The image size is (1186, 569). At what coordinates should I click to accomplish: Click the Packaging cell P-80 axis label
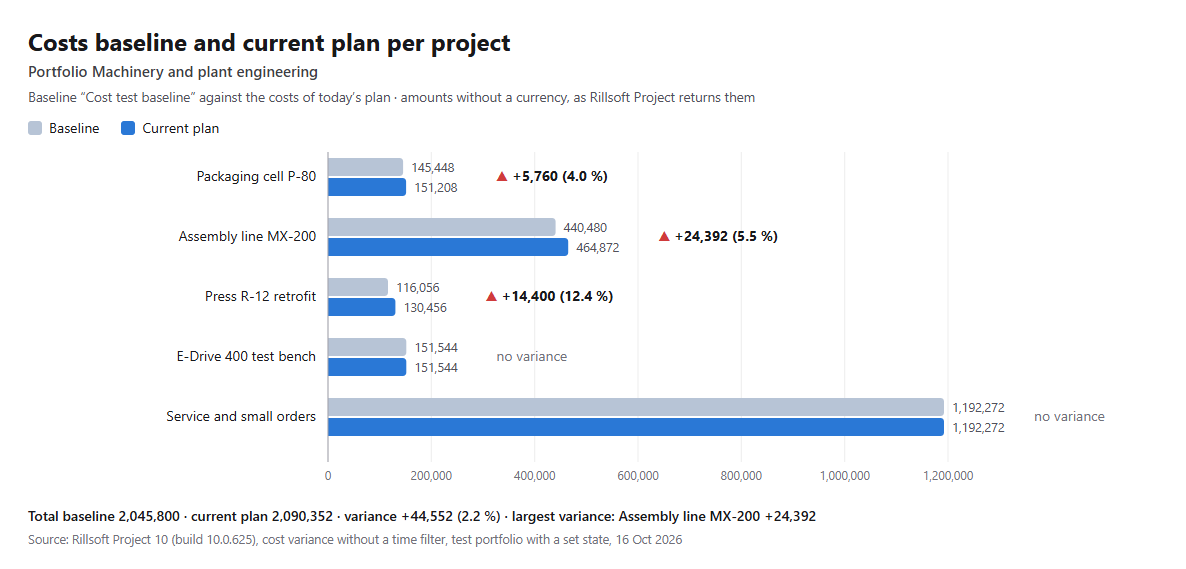pos(256,176)
